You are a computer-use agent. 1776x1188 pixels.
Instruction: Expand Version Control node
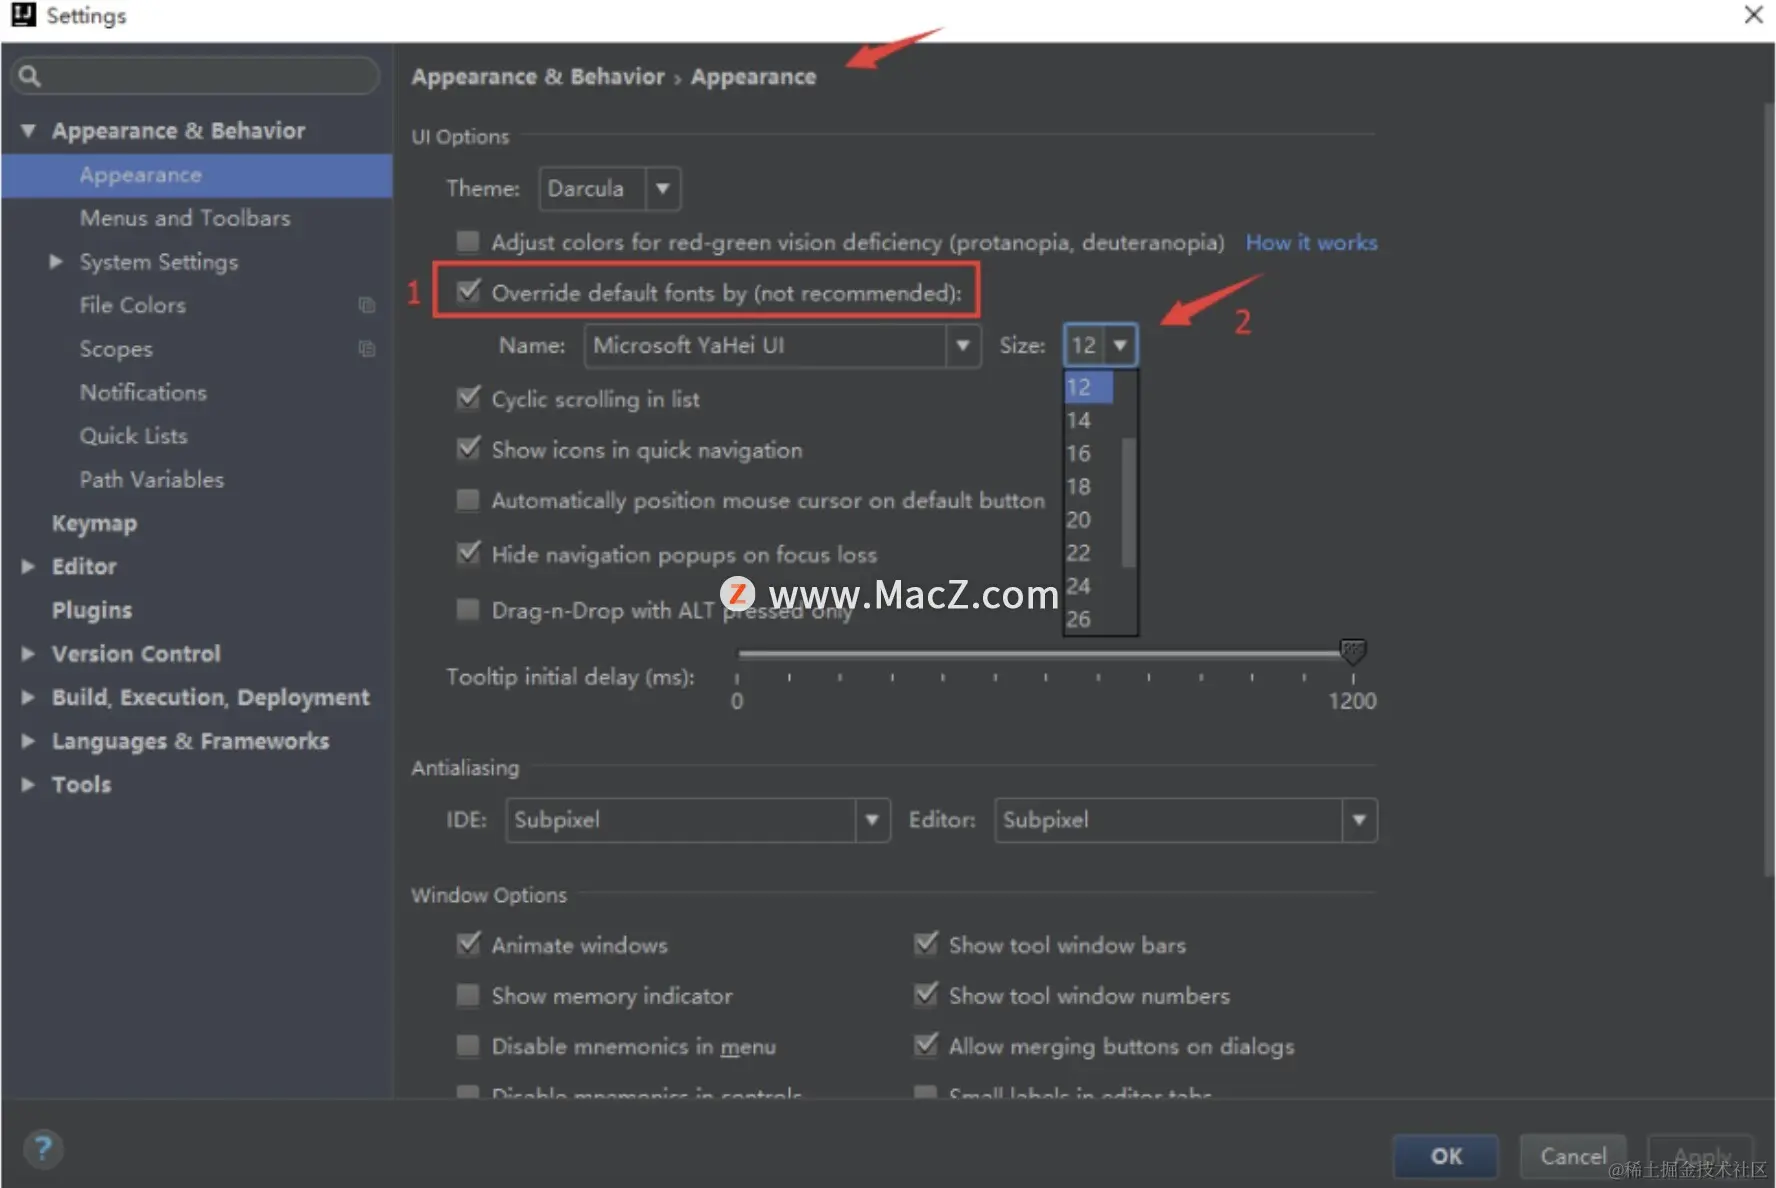pyautogui.click(x=28, y=654)
